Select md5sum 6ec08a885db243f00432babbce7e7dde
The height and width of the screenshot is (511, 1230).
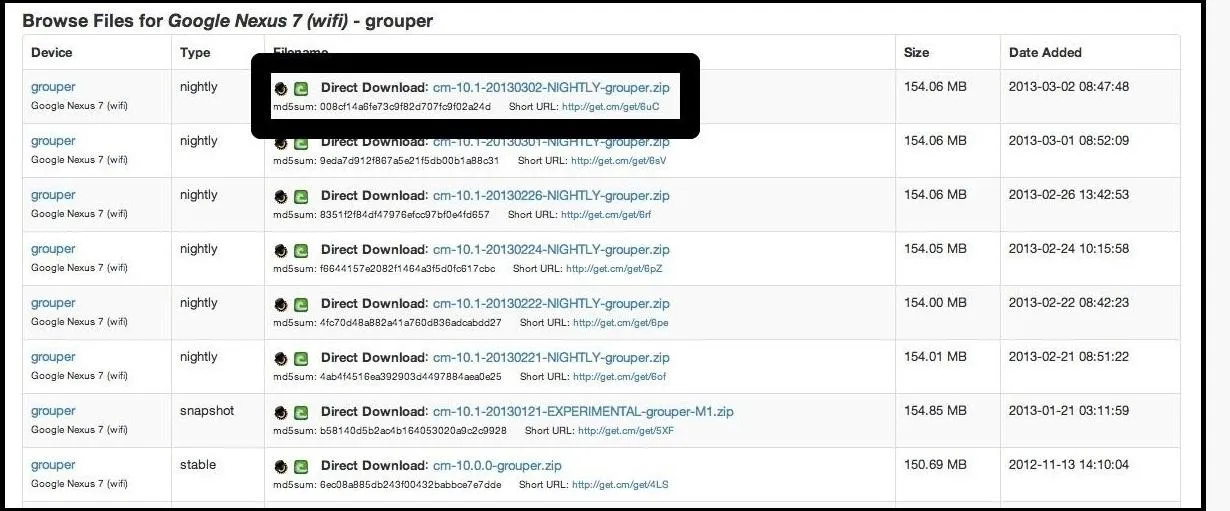[410, 484]
